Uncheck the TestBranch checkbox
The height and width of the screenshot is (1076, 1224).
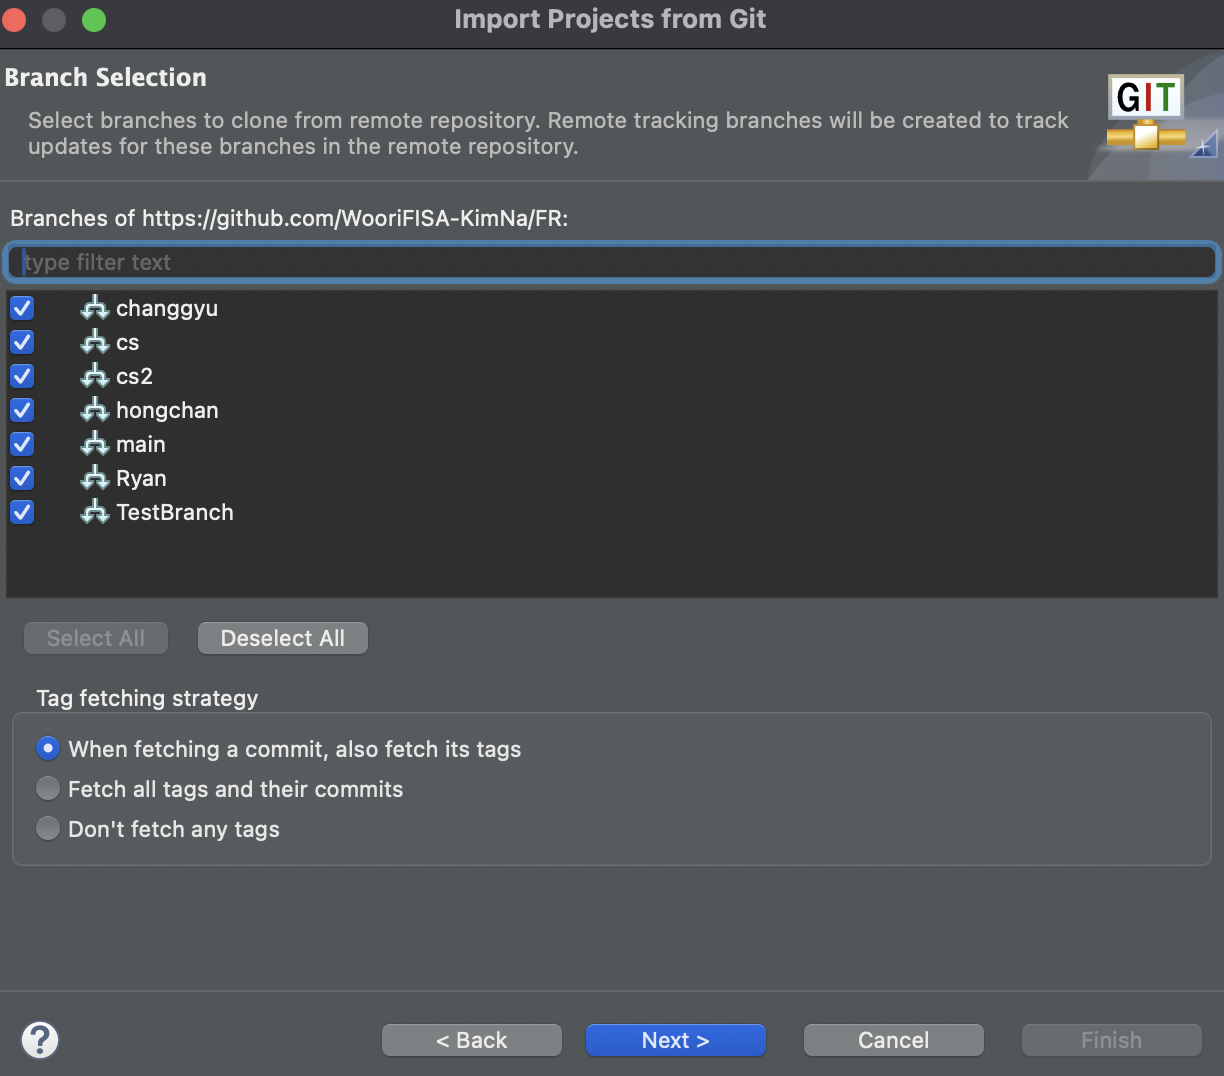(x=22, y=512)
